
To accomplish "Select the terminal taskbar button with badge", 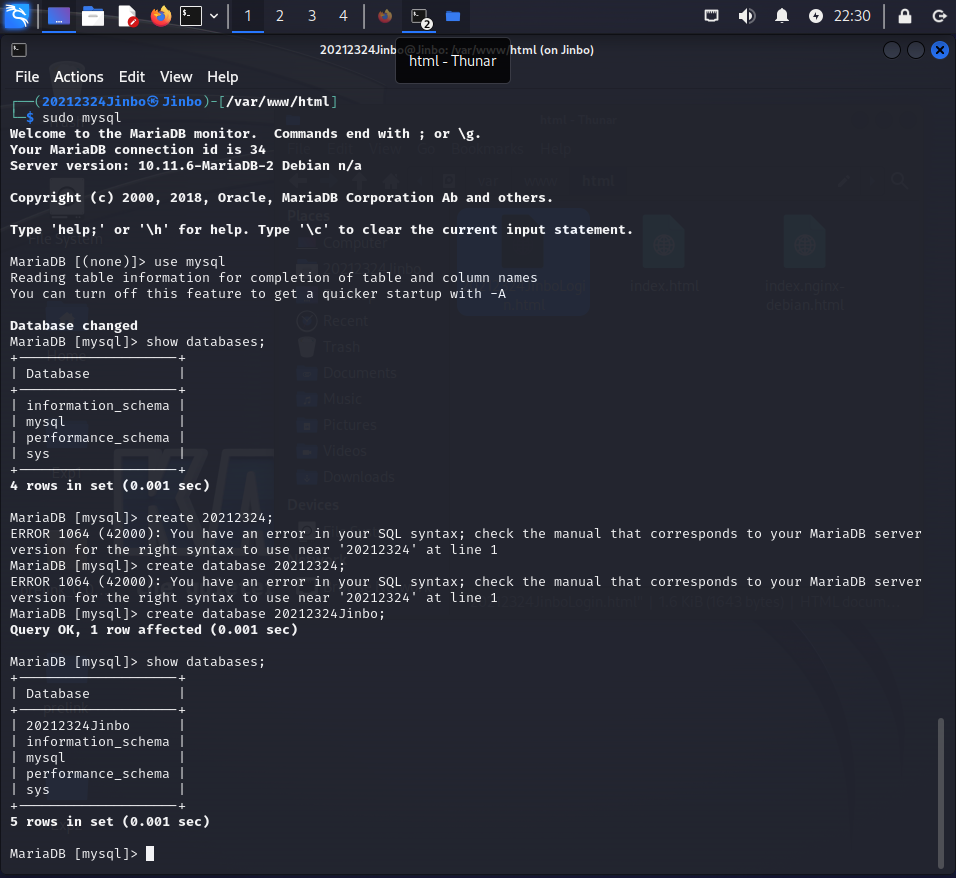I will pos(419,16).
